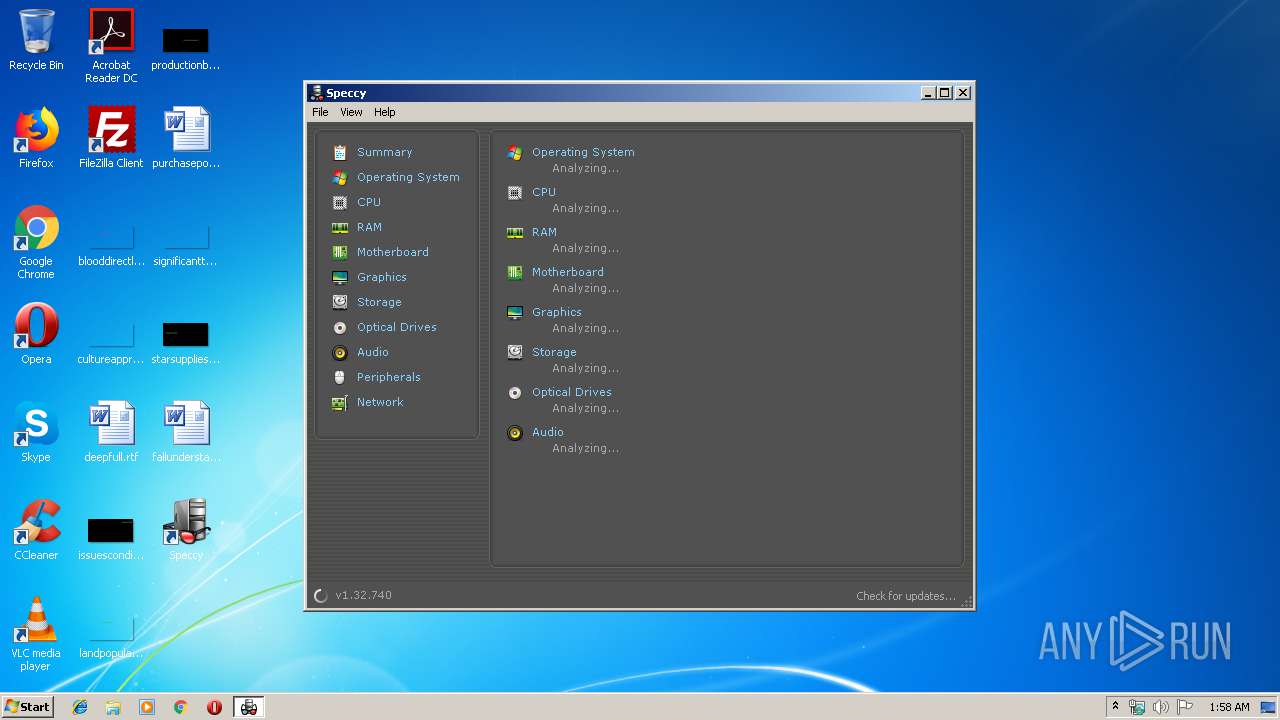The height and width of the screenshot is (720, 1280).
Task: Open the Storage drive icon in sidebar
Action: (340, 302)
